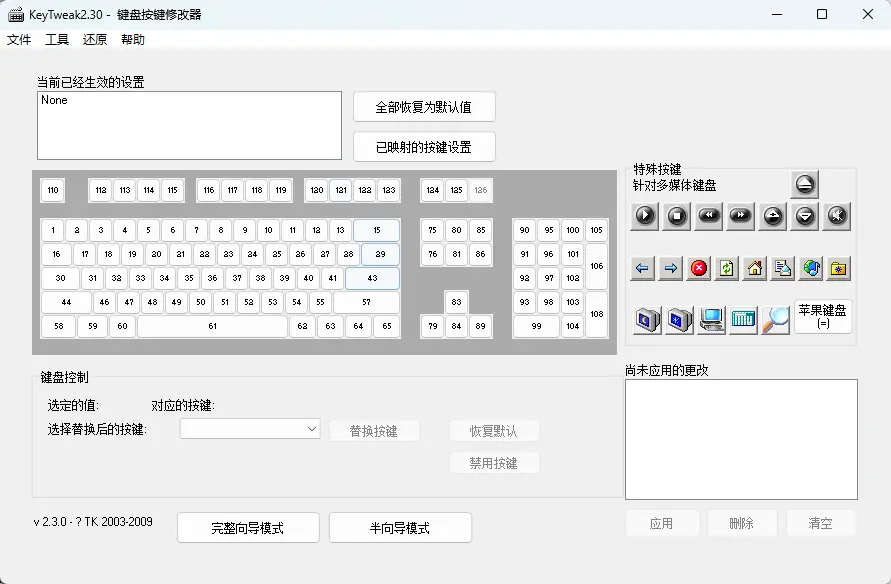Screen dimensions: 891x584
Task: Select keyboard key 44
Action: click(x=66, y=302)
